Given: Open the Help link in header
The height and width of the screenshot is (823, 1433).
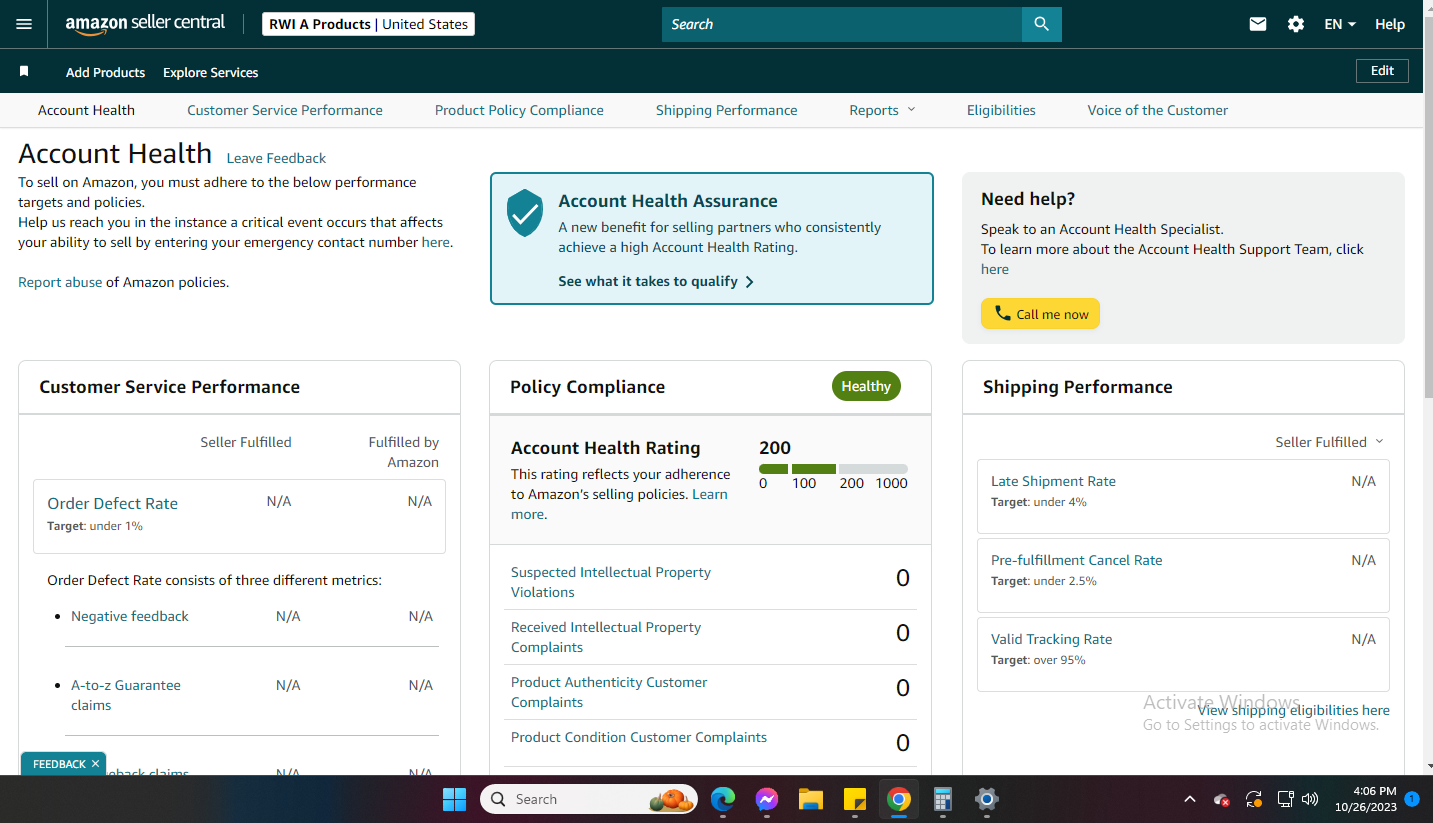Looking at the screenshot, I should (x=1390, y=24).
